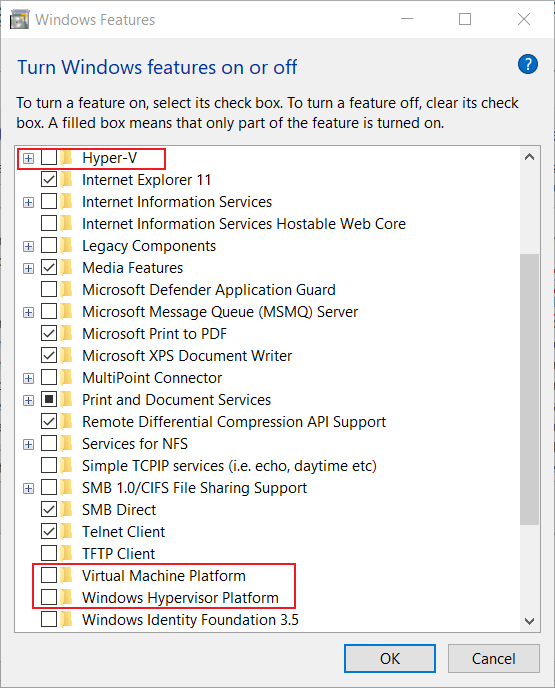The width and height of the screenshot is (555, 688).
Task: Click the folder icon beside Legacy Components
Action: [67, 246]
